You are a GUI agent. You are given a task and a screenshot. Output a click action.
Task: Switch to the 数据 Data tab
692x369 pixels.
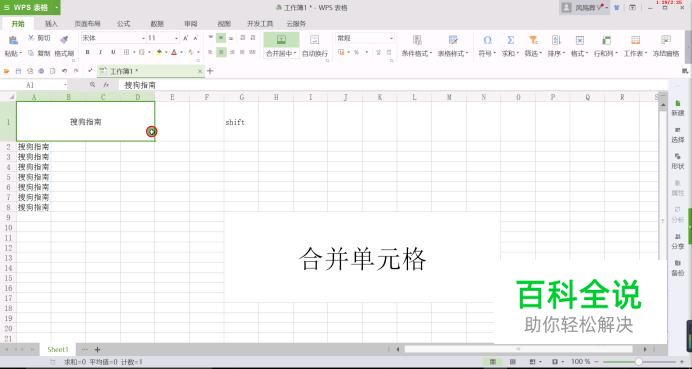157,23
